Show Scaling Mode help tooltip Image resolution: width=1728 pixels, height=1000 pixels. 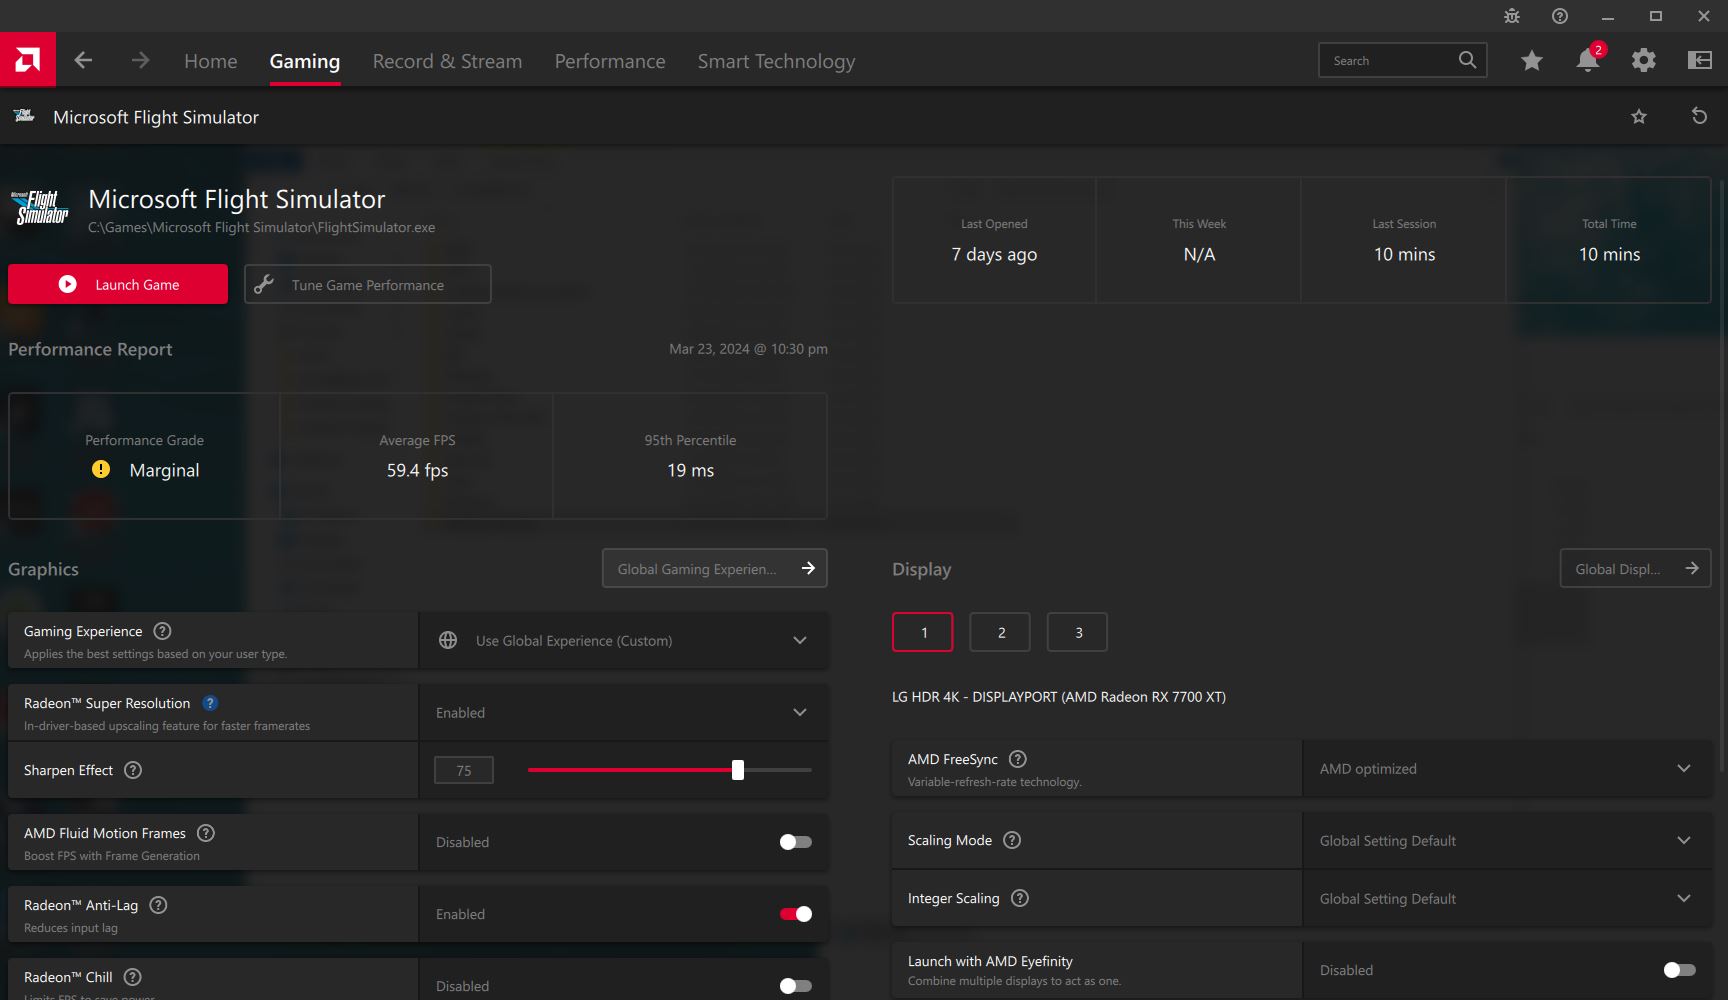pyautogui.click(x=1012, y=840)
